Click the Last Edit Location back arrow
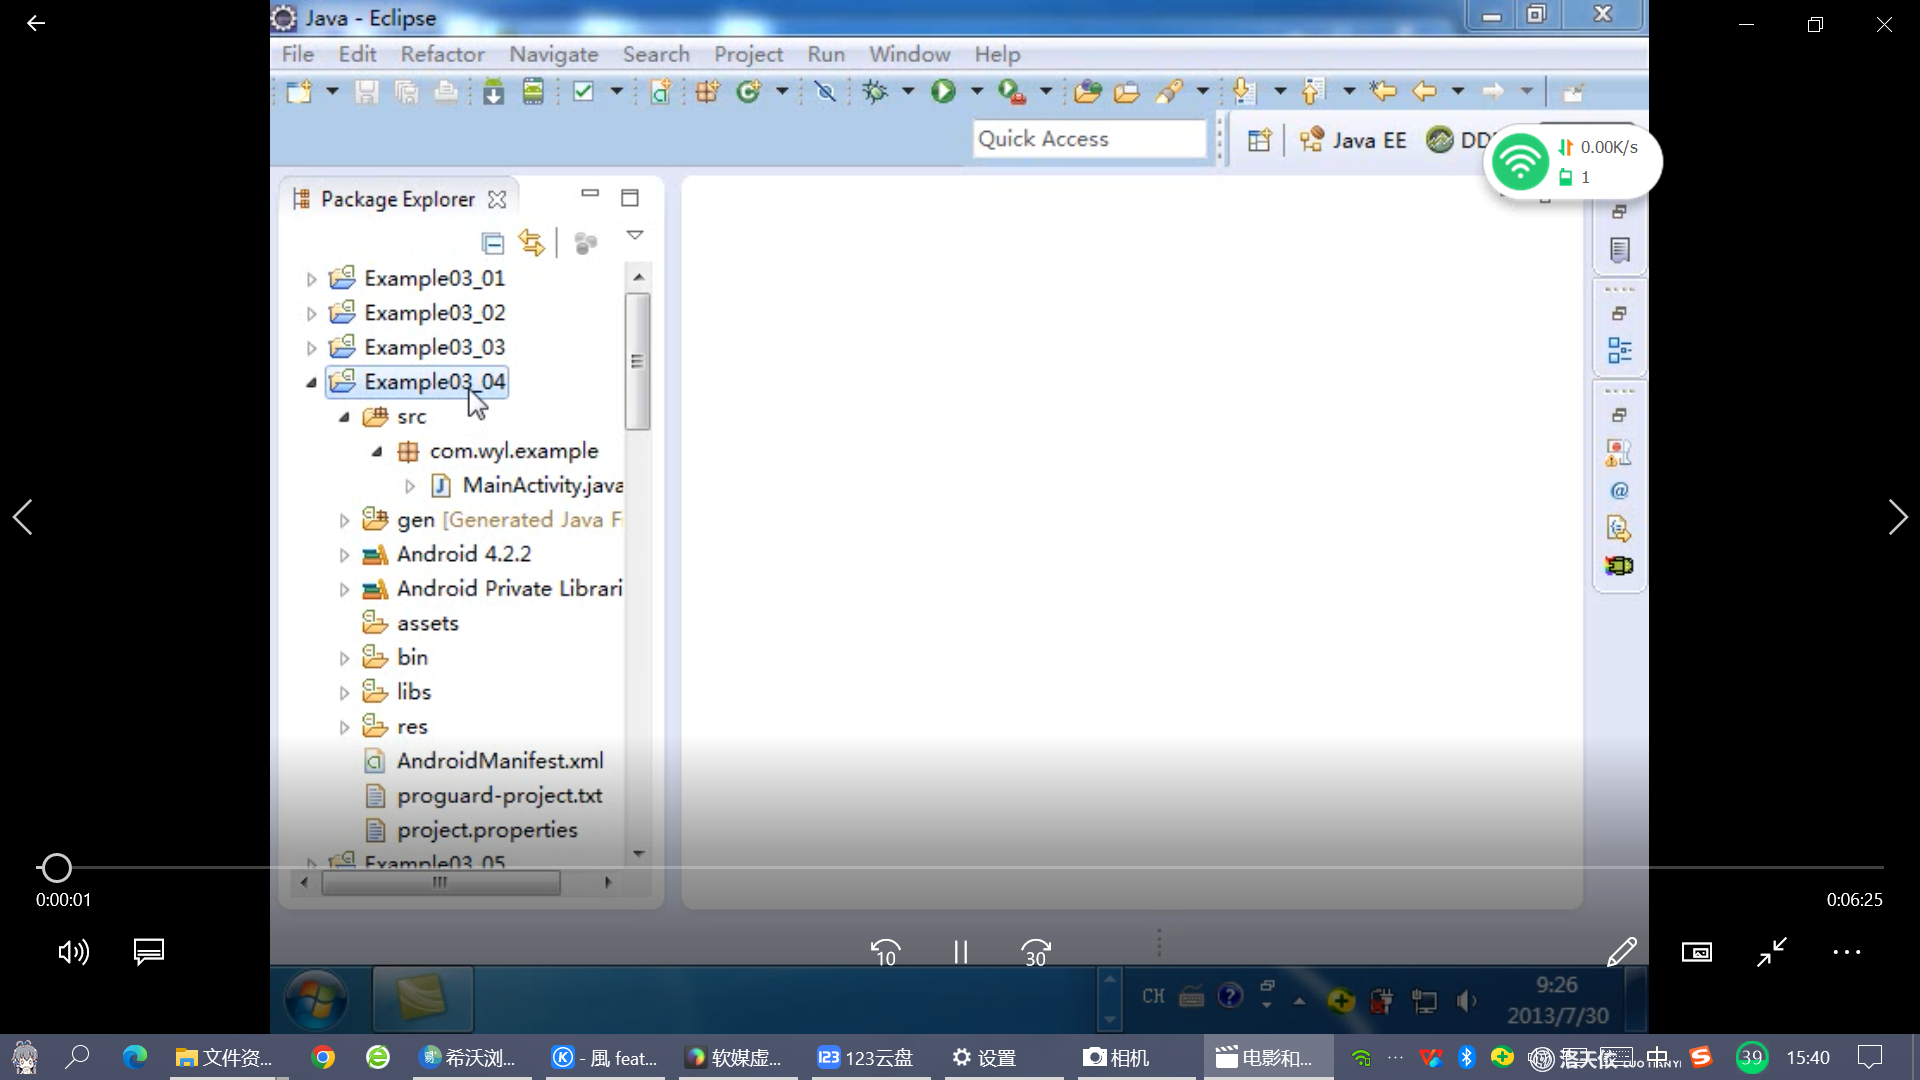 (x=1383, y=92)
